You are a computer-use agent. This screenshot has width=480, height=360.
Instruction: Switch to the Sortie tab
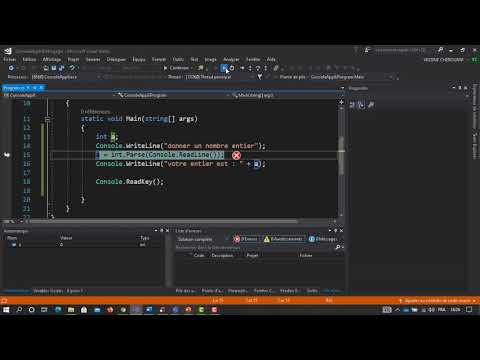312,291
